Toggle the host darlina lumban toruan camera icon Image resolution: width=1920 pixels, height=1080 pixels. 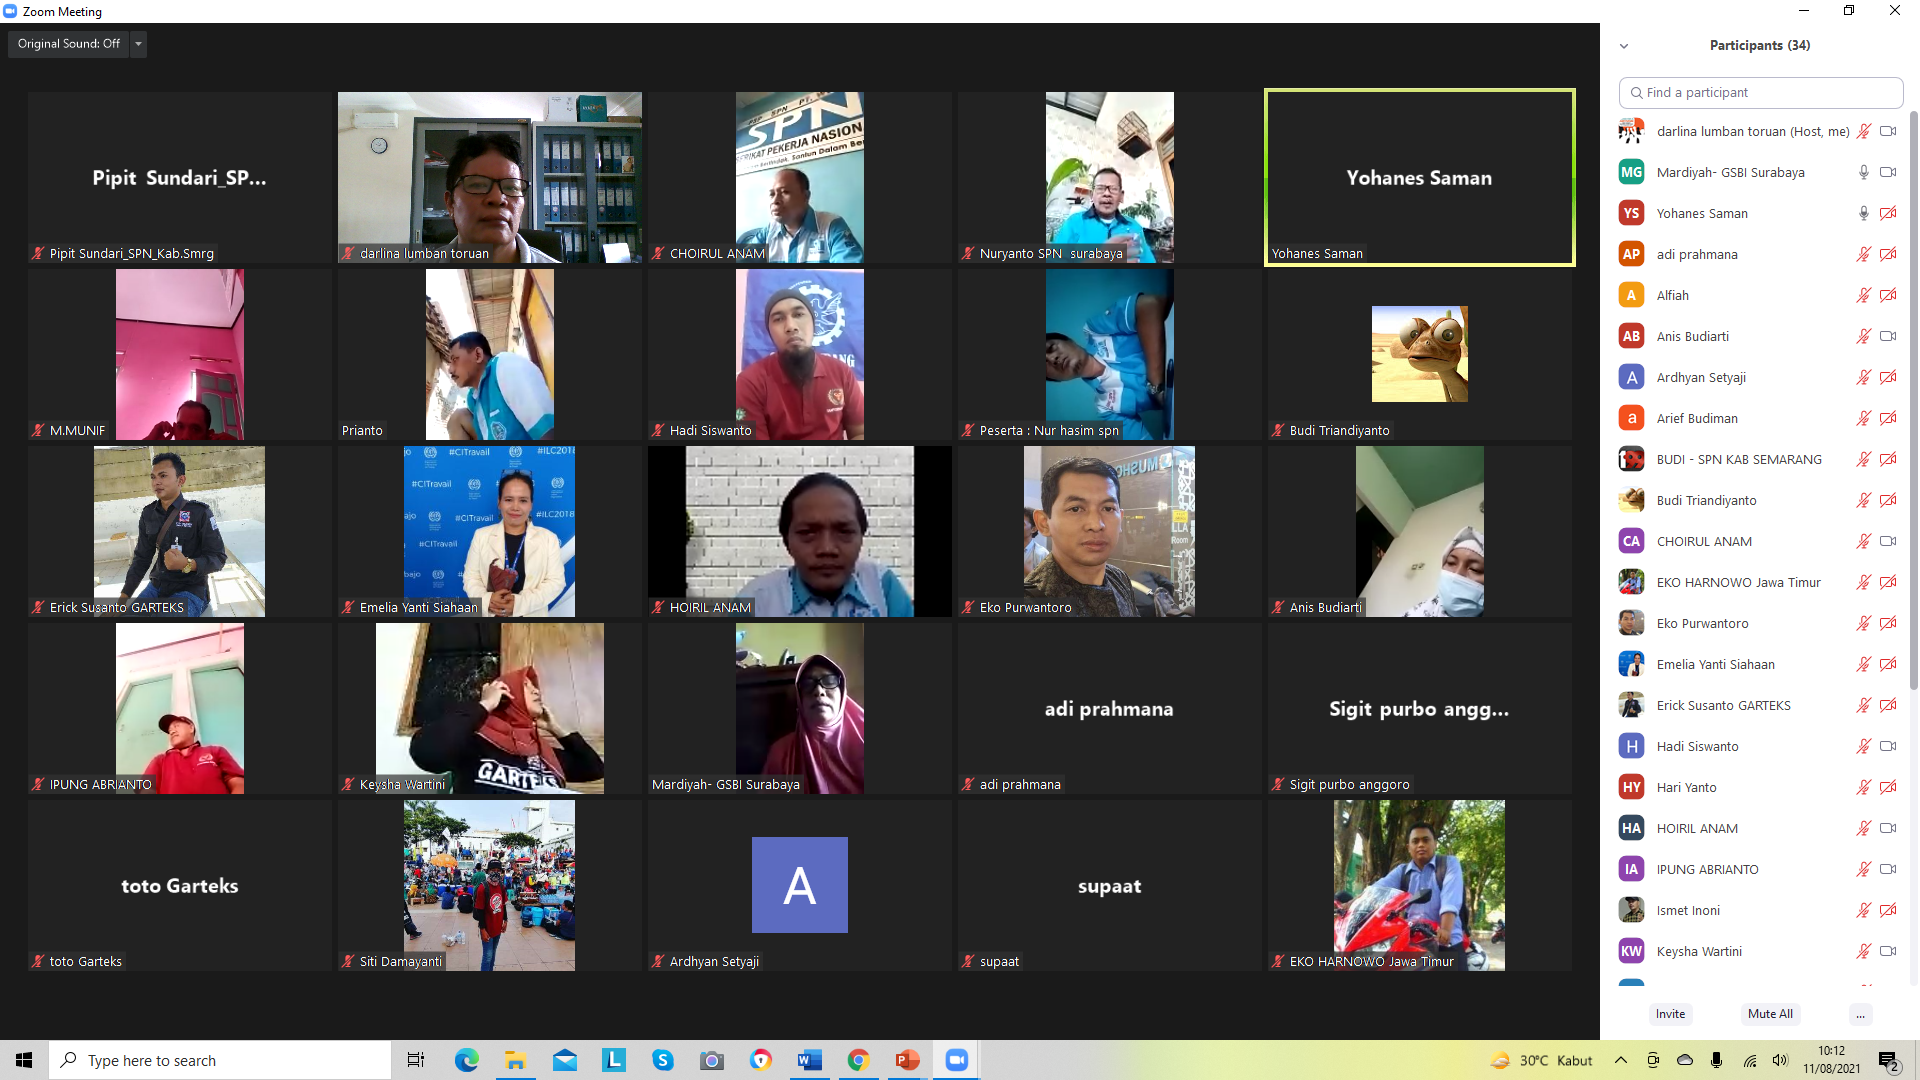coord(1888,131)
